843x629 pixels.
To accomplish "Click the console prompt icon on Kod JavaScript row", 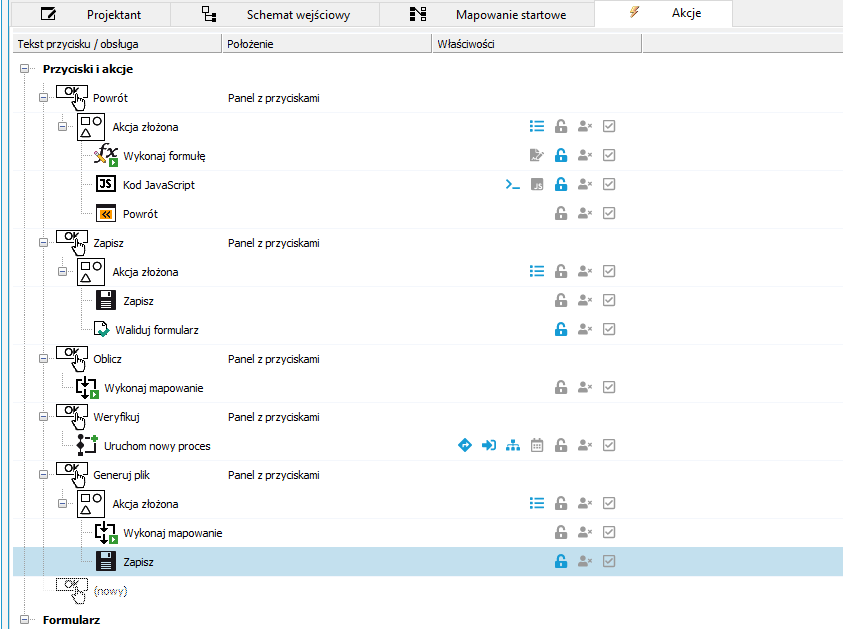I will click(512, 184).
